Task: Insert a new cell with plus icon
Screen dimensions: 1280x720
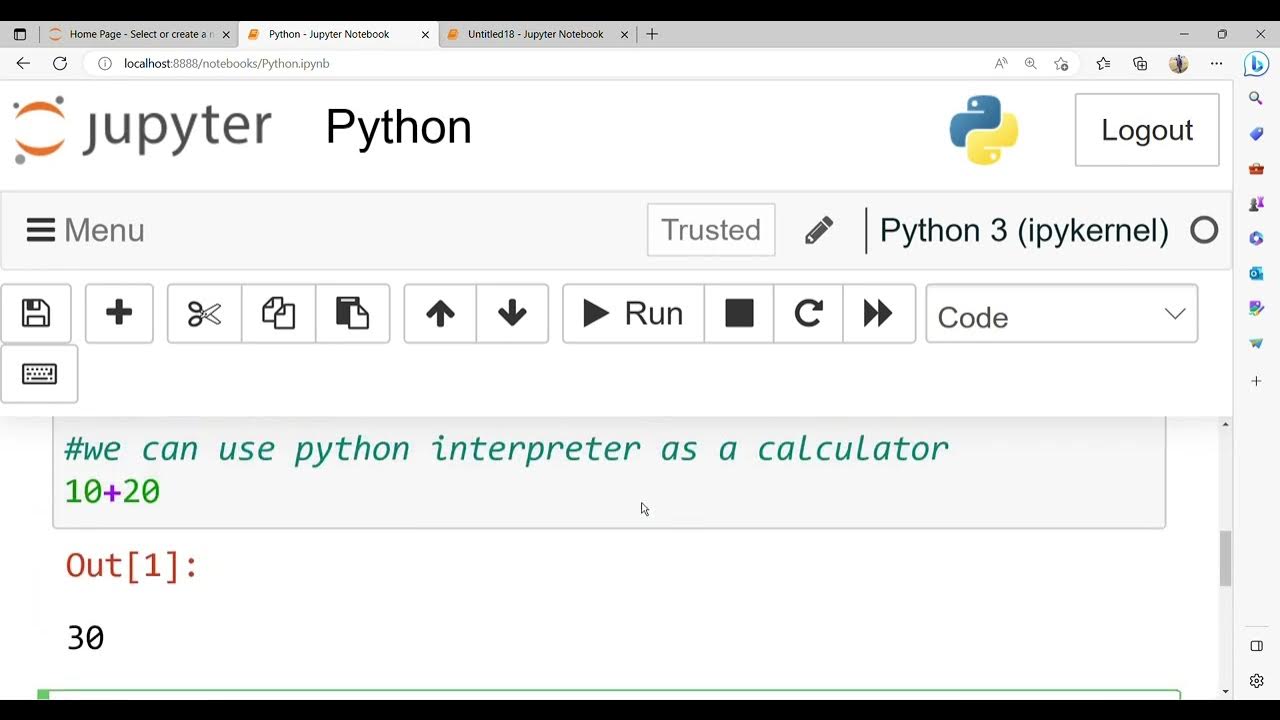Action: 119,314
